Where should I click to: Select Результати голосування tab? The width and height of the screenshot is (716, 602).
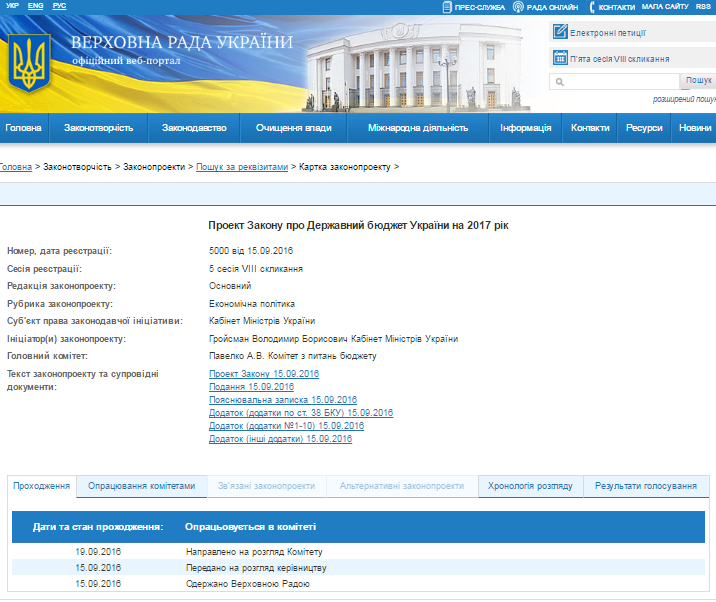pyautogui.click(x=646, y=486)
